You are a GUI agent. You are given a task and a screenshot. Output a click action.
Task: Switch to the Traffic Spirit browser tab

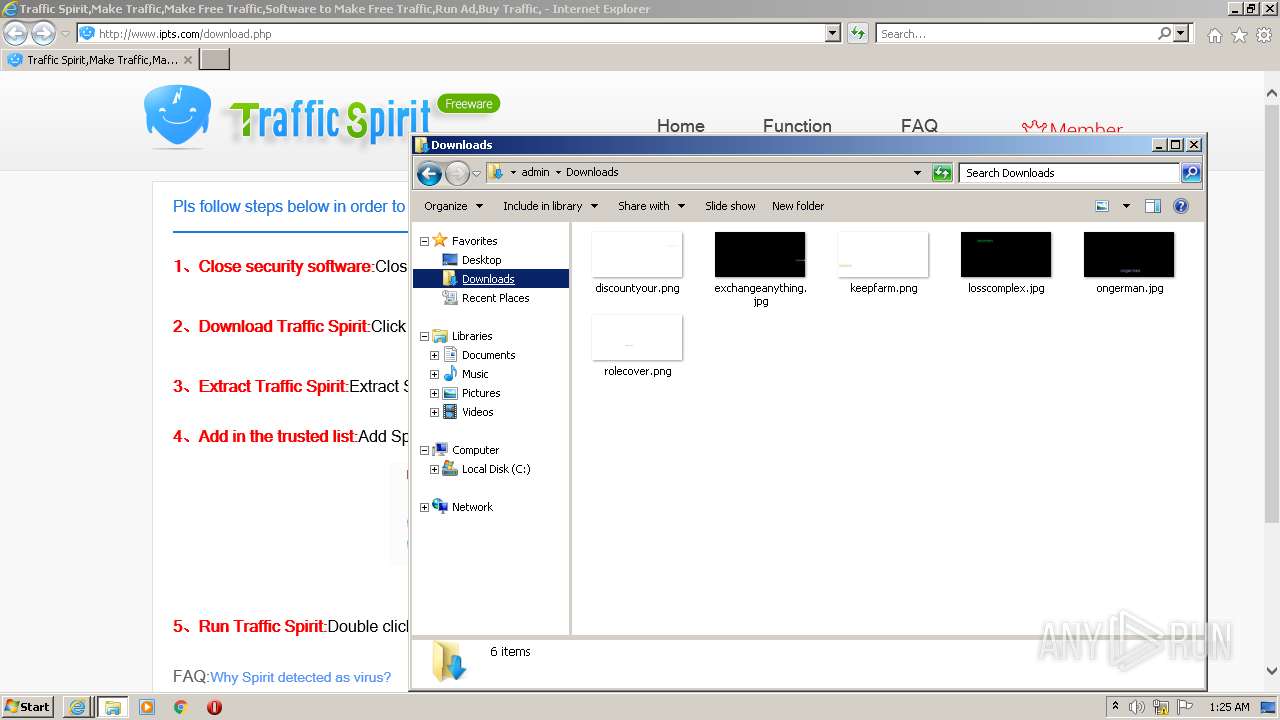click(x=100, y=59)
